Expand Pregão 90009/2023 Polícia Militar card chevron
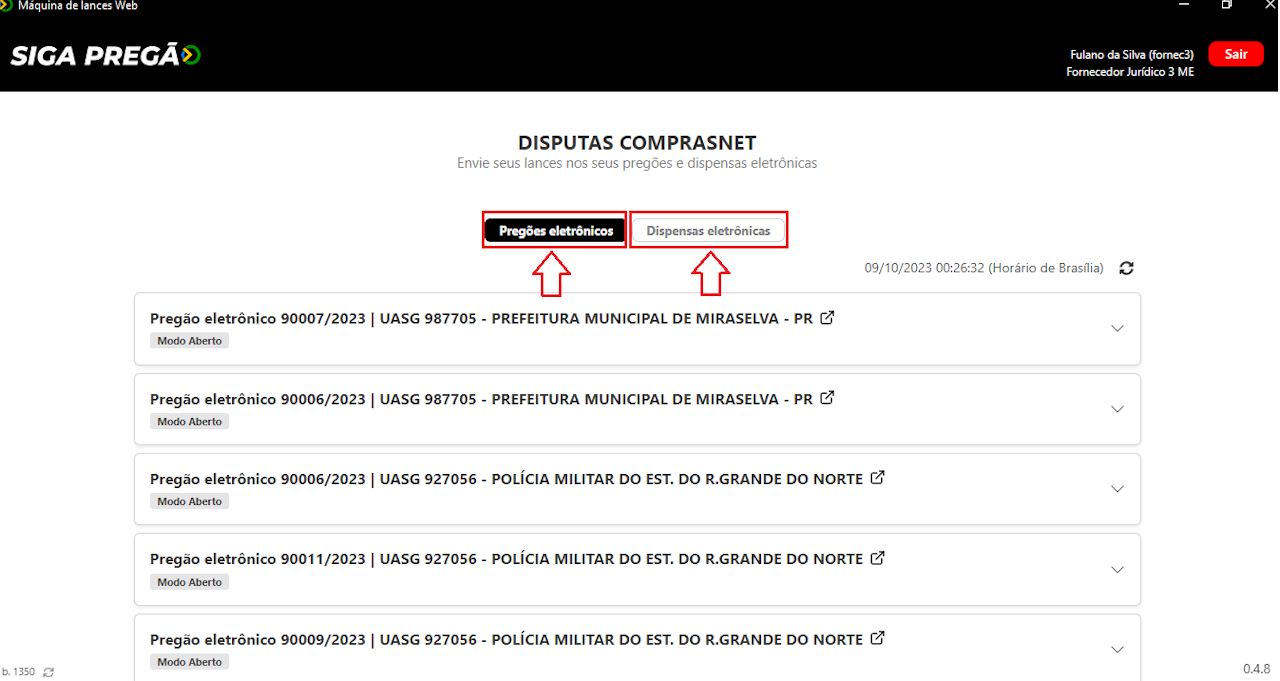The image size is (1280, 681). [1118, 649]
